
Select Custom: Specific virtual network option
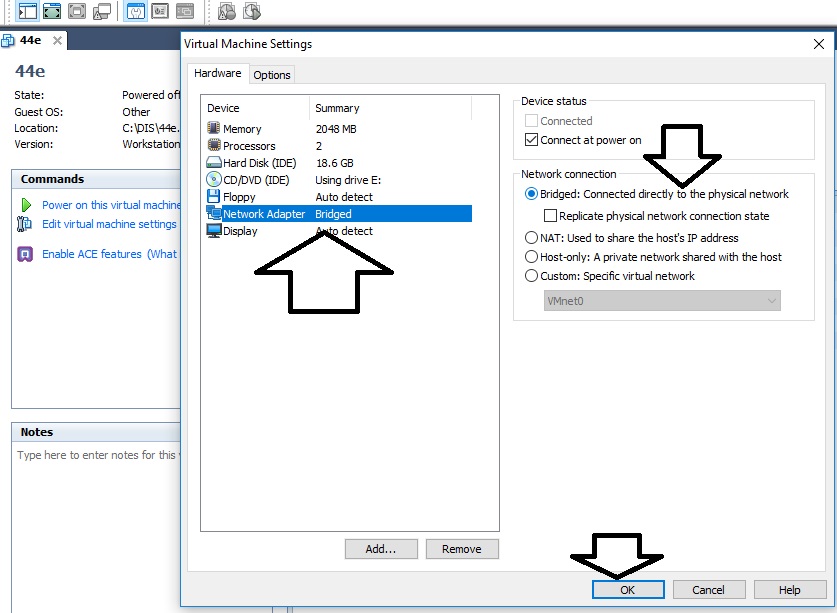pyautogui.click(x=531, y=276)
